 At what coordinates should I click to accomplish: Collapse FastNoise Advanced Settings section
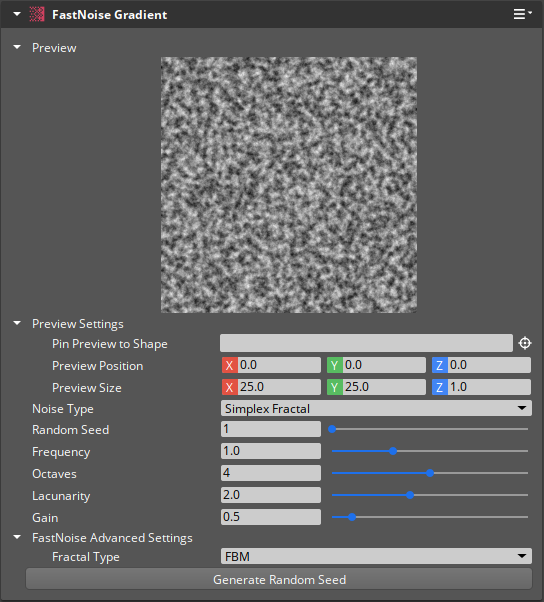click(x=17, y=537)
